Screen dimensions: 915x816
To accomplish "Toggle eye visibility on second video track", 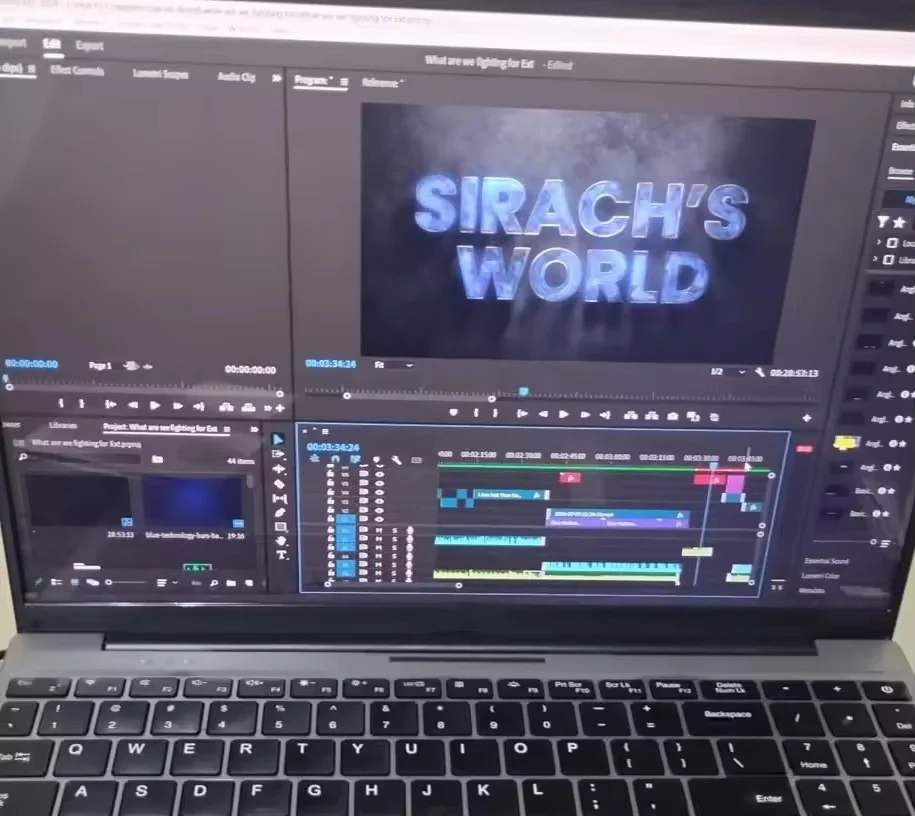I will 380,475.
